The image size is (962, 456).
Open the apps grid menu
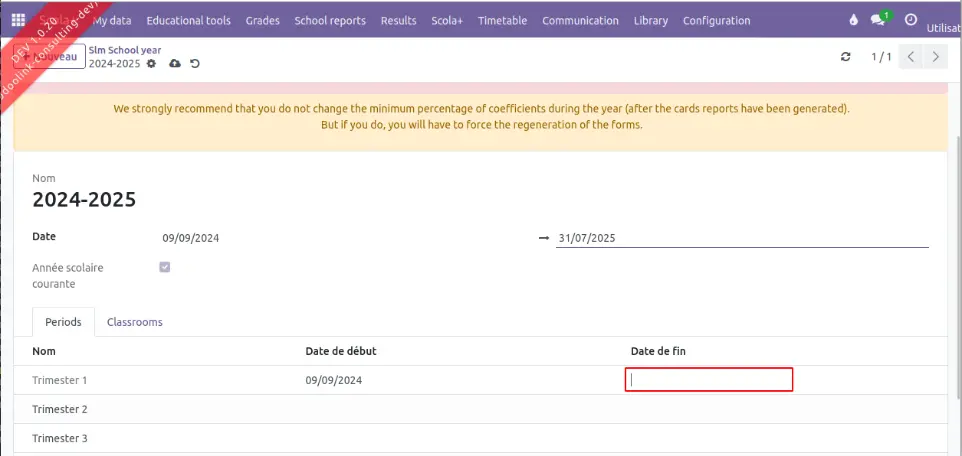(18, 20)
